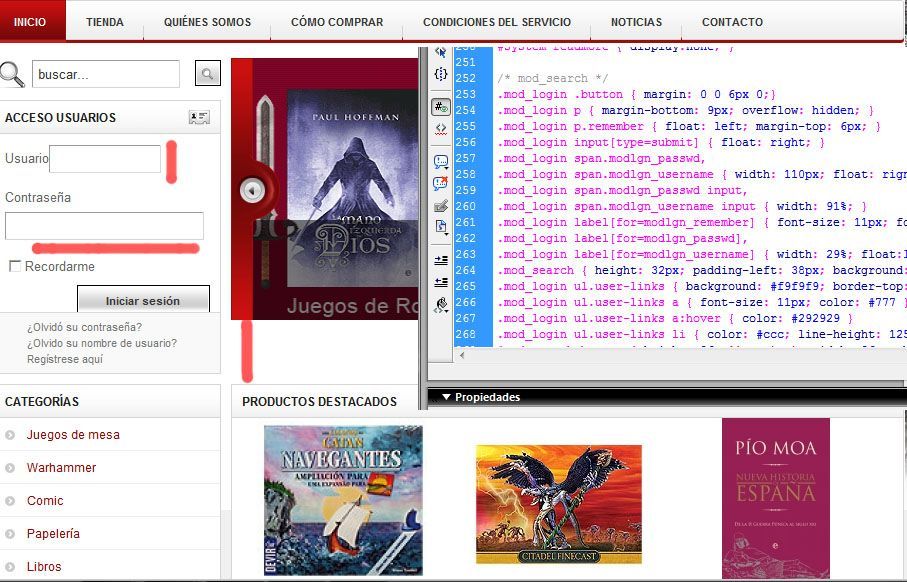
Task: Click the Indent Code icon
Action: [x=441, y=260]
